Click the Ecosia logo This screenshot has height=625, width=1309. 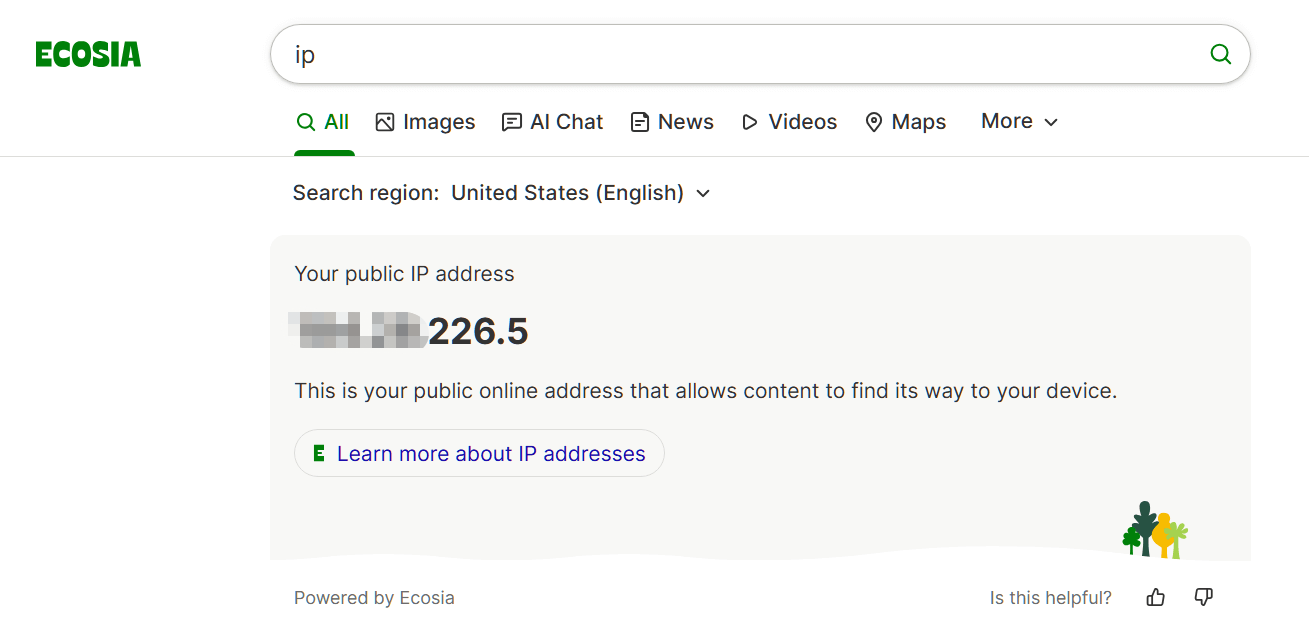point(88,55)
